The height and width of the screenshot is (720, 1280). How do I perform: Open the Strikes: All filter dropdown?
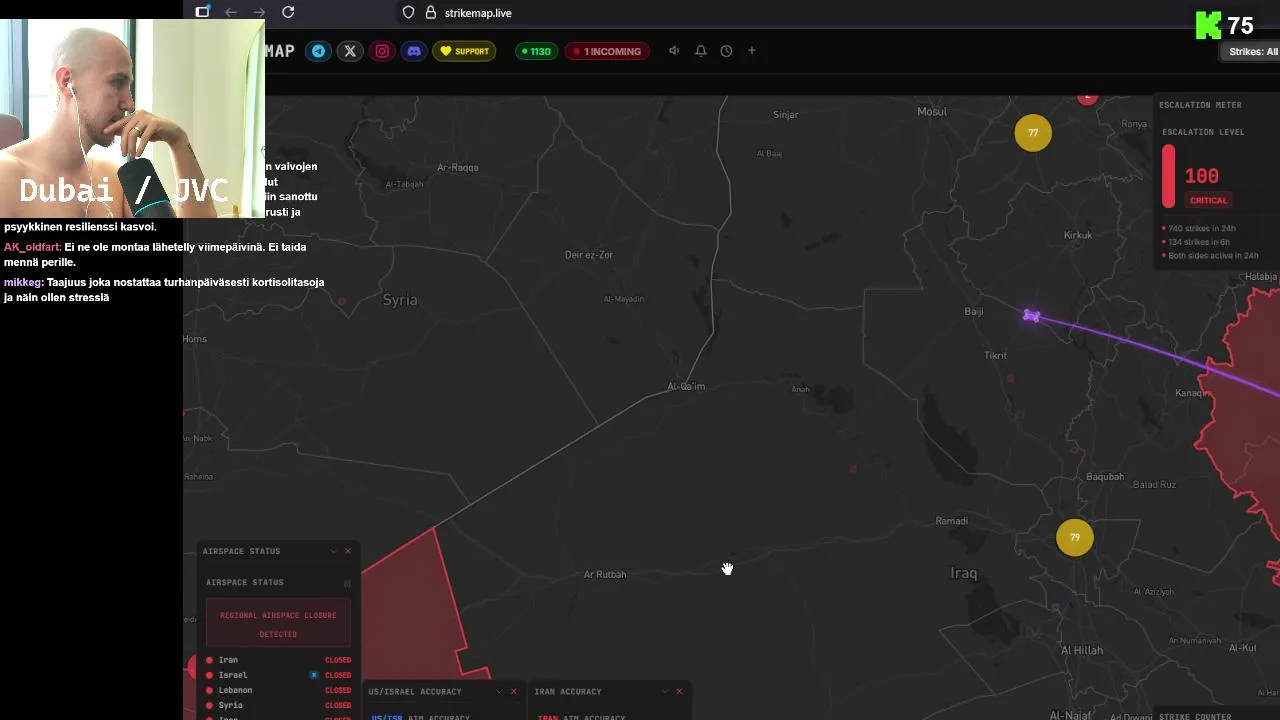pos(1252,52)
